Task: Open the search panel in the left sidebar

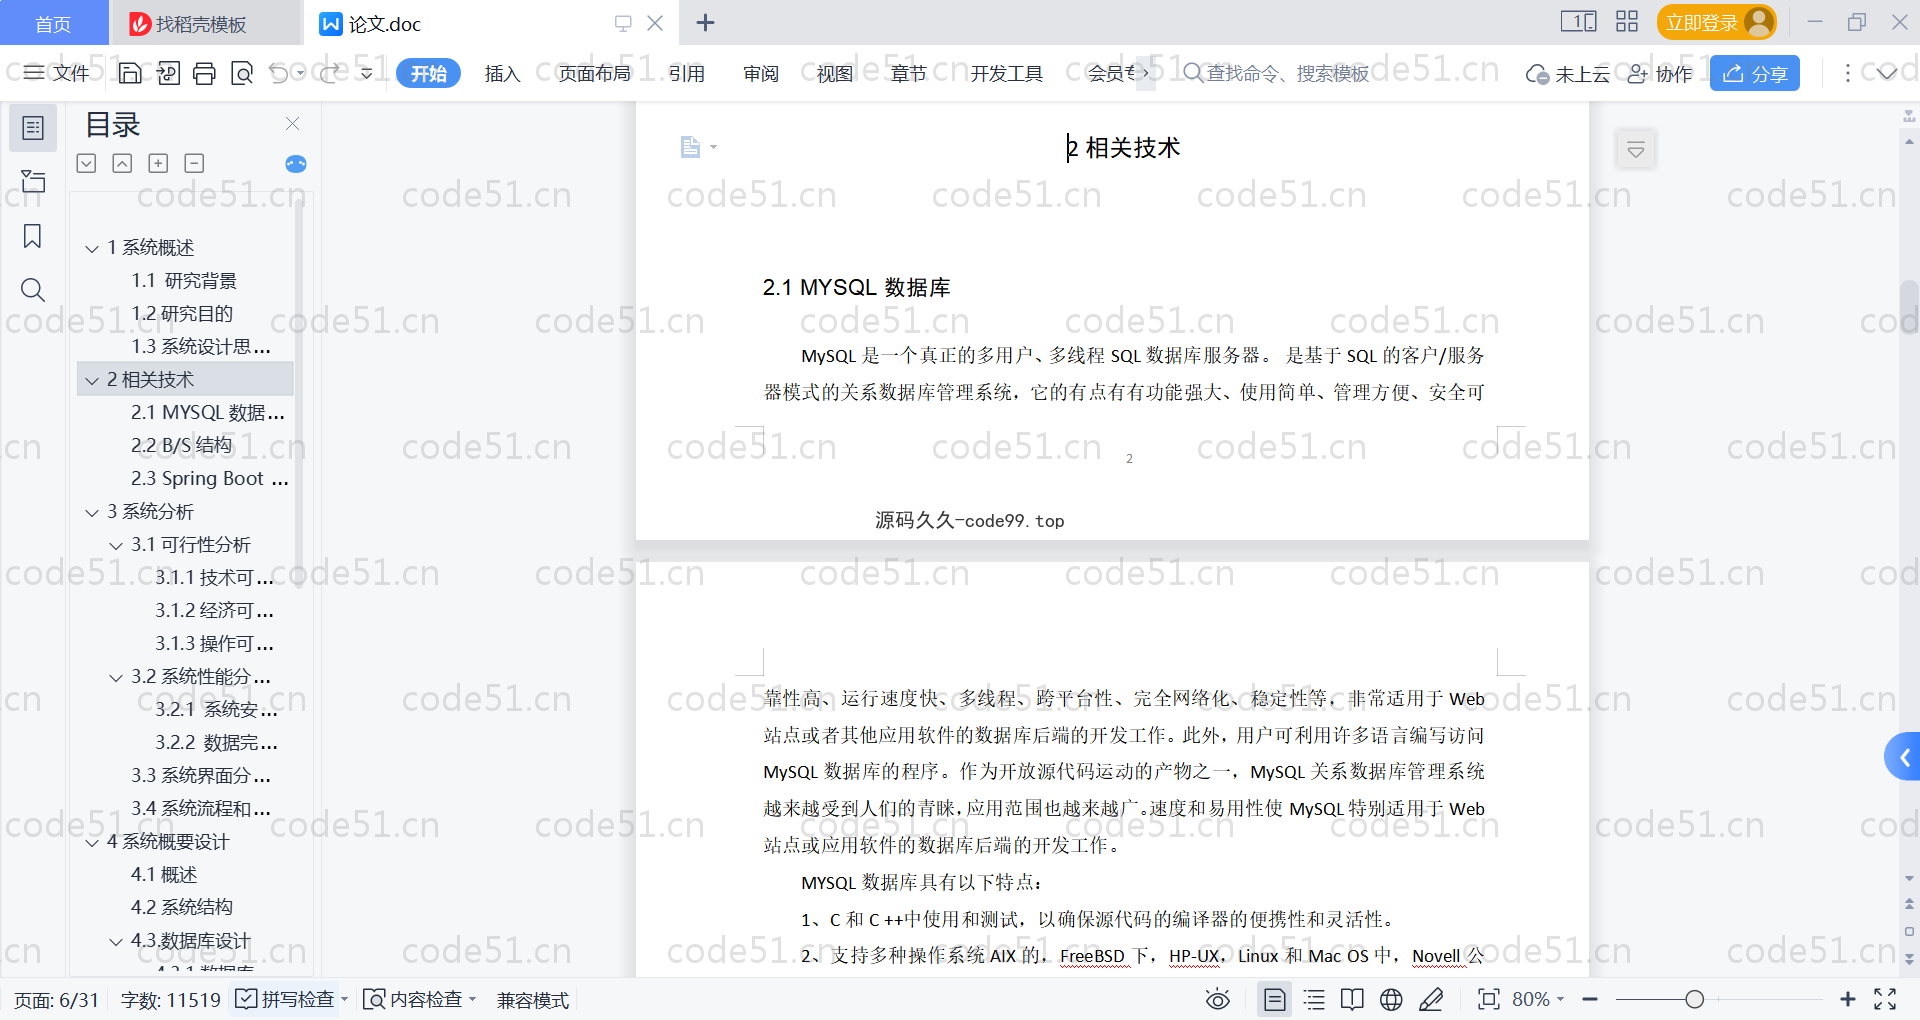Action: click(33, 290)
